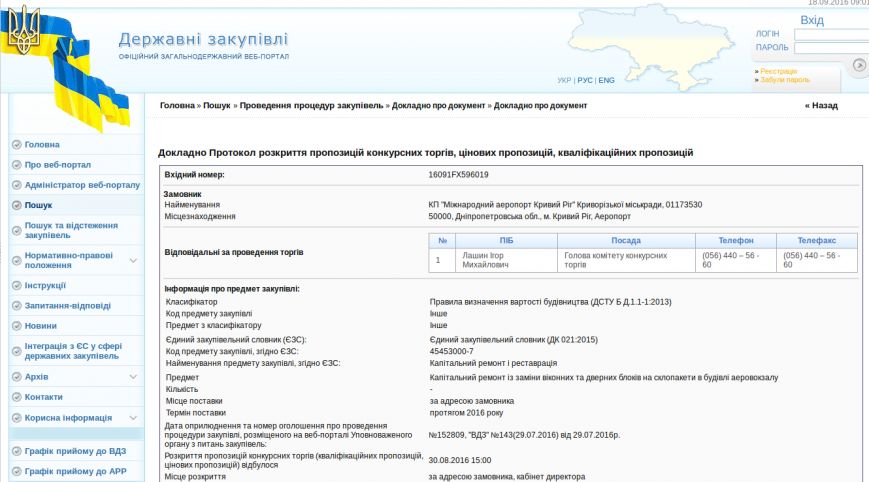Select incoming number 16091FX596019
The height and width of the screenshot is (482, 869).
(x=458, y=175)
